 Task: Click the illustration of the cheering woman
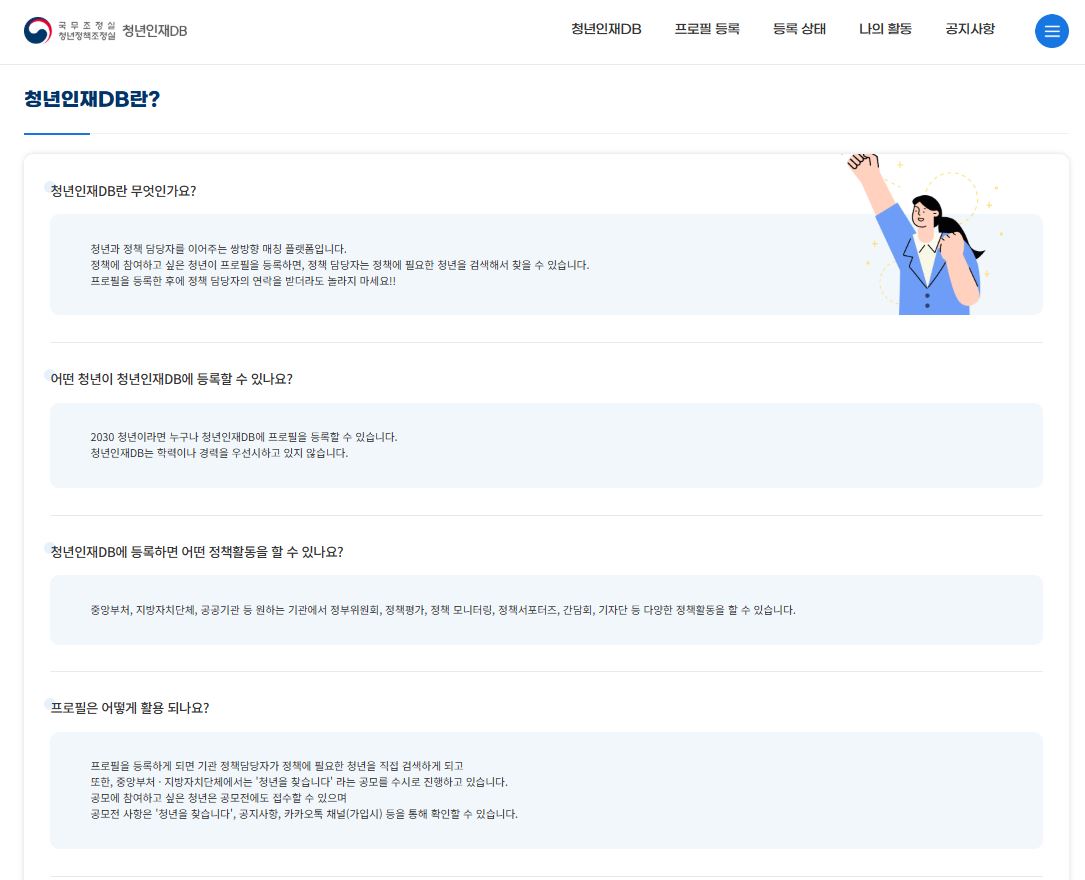tap(925, 235)
